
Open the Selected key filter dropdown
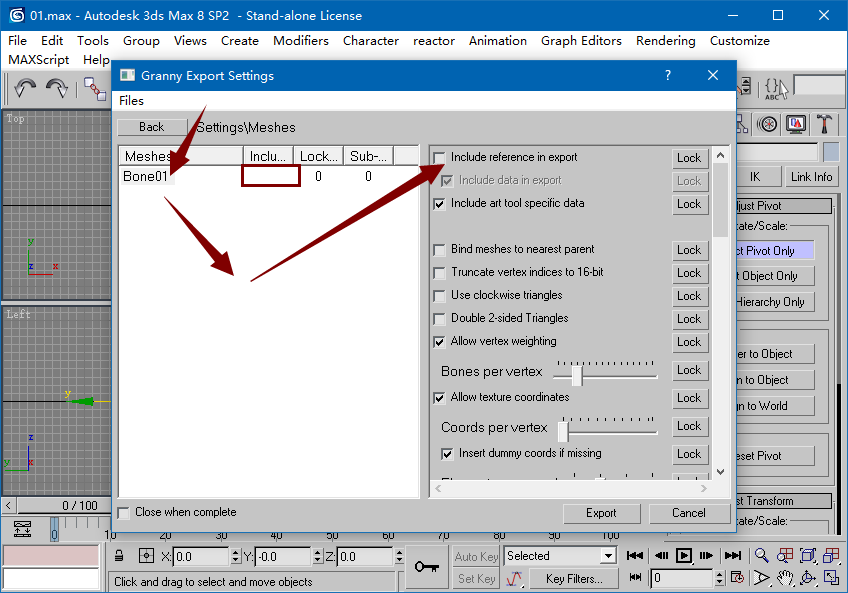[608, 556]
